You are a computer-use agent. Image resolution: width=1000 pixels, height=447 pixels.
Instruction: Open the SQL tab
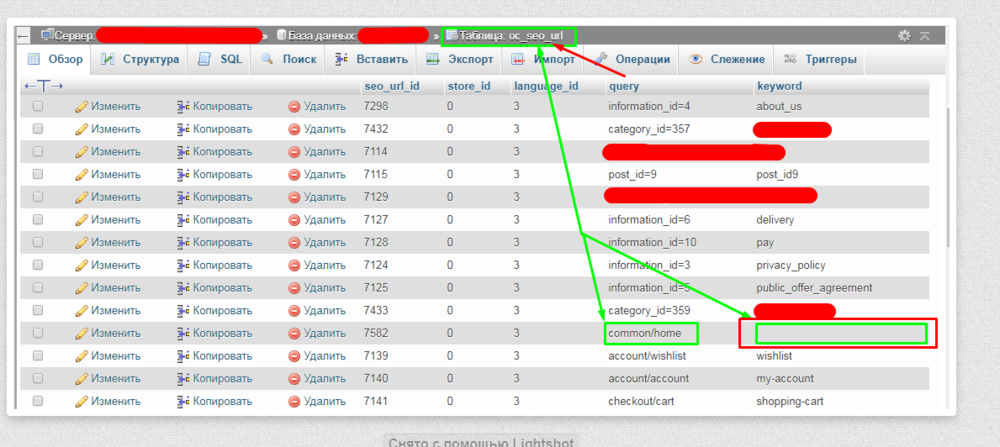point(221,60)
